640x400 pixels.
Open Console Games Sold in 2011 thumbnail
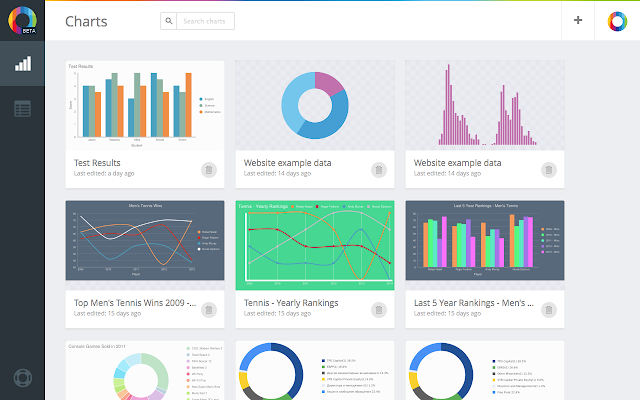145,370
